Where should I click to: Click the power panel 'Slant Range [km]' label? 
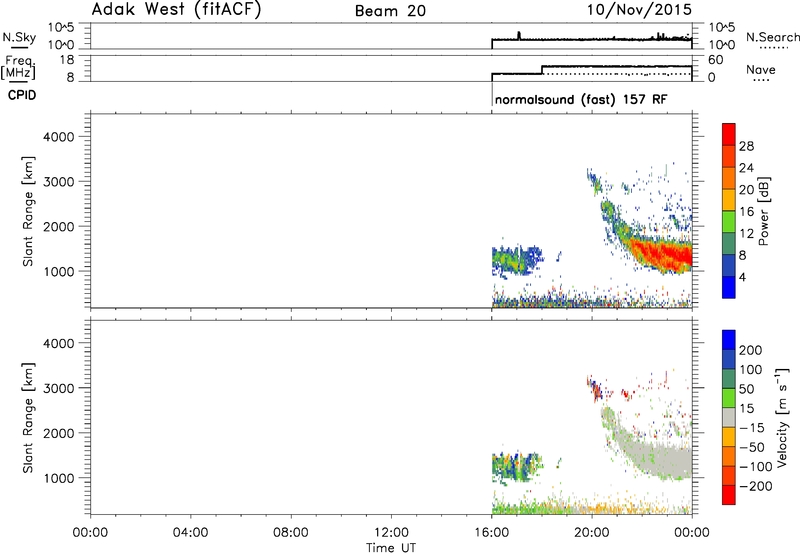(28, 211)
